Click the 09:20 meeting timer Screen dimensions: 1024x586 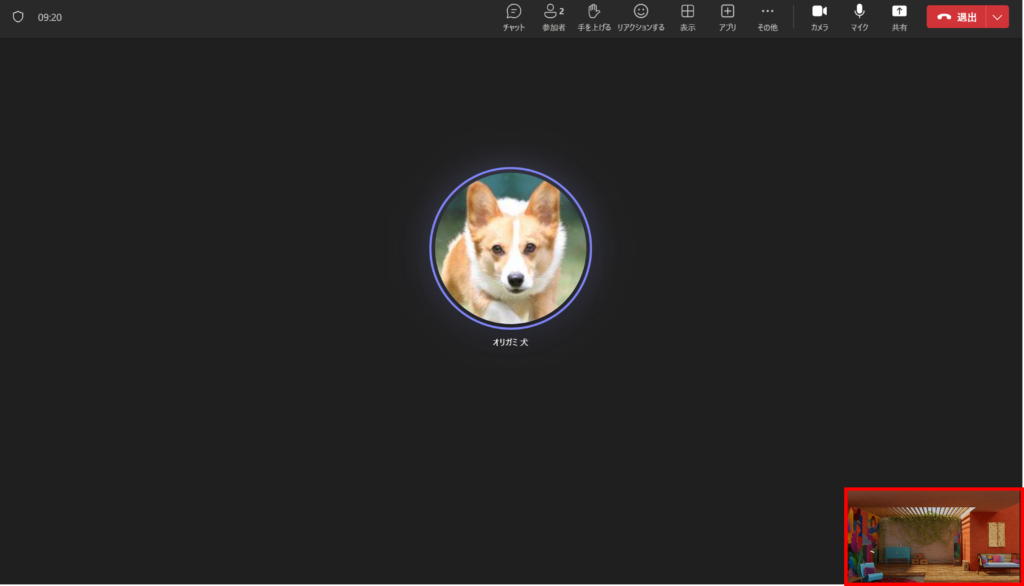coord(50,17)
